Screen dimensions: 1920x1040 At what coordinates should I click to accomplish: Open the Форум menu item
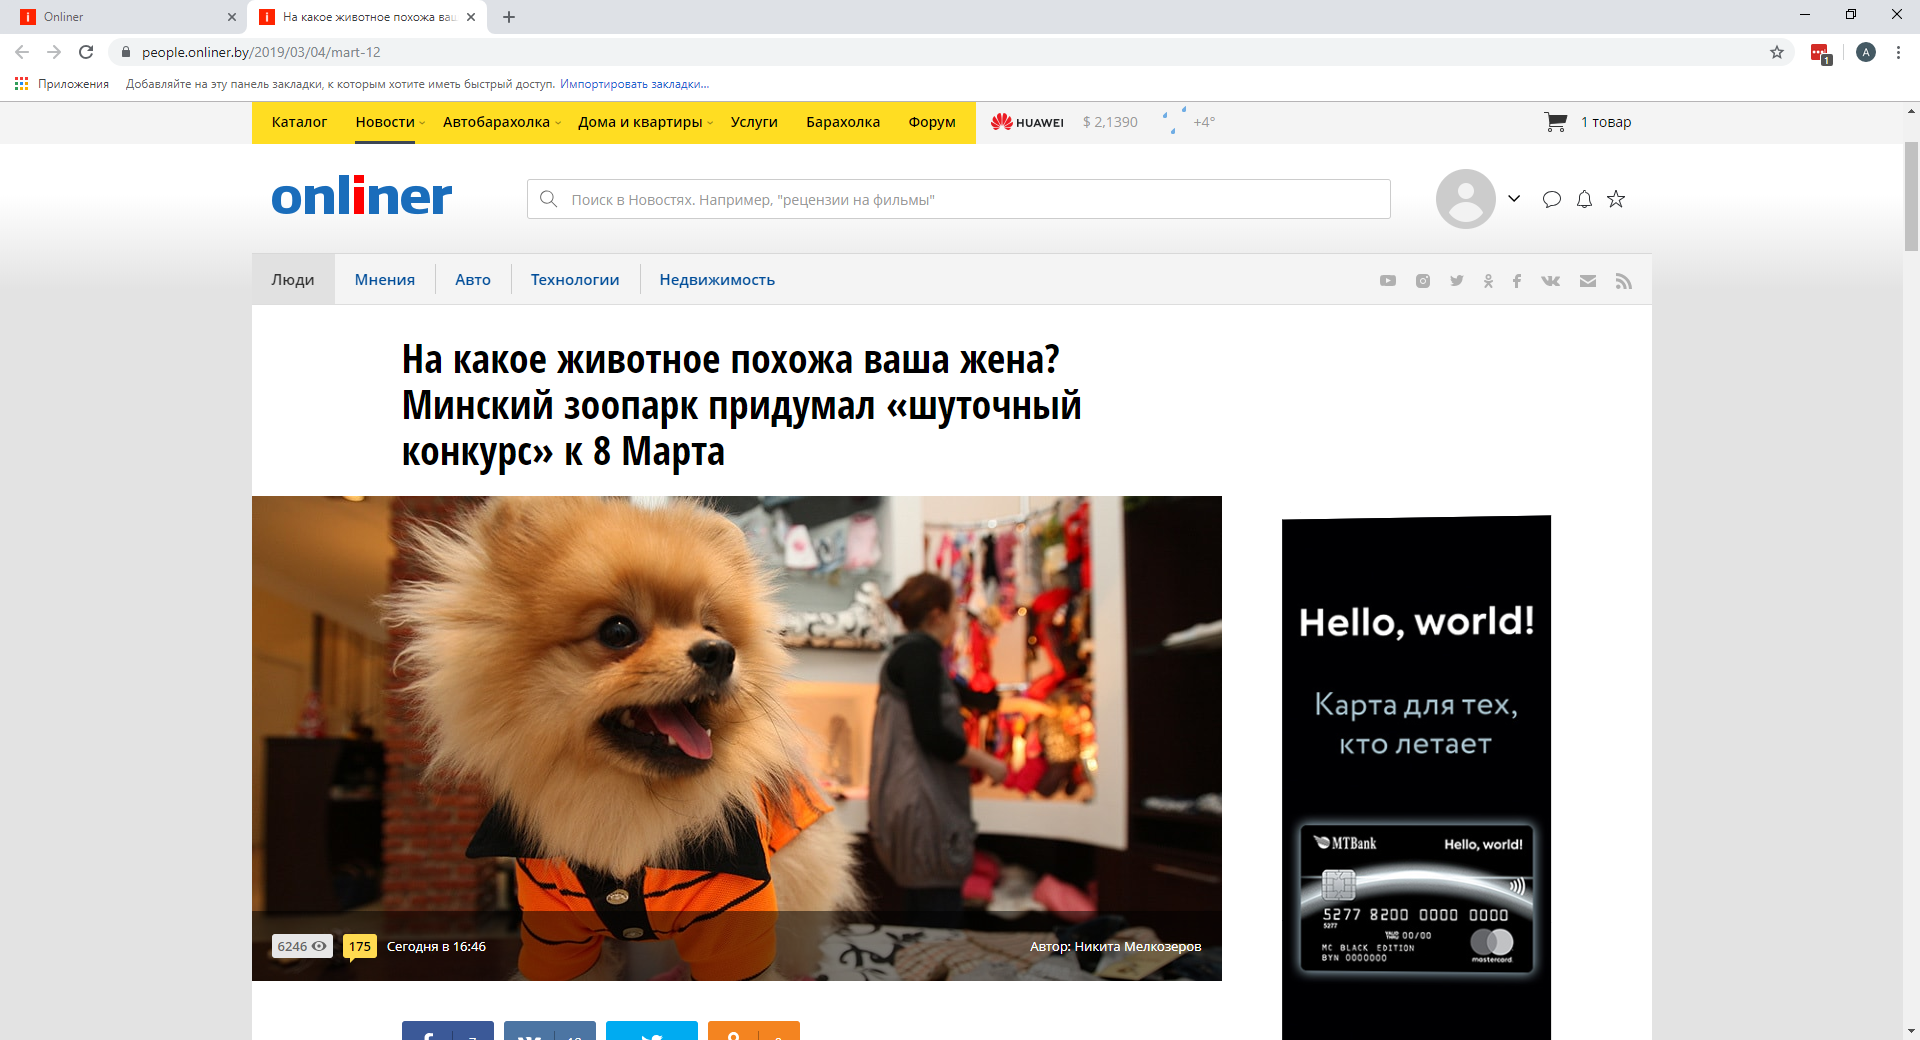[932, 122]
